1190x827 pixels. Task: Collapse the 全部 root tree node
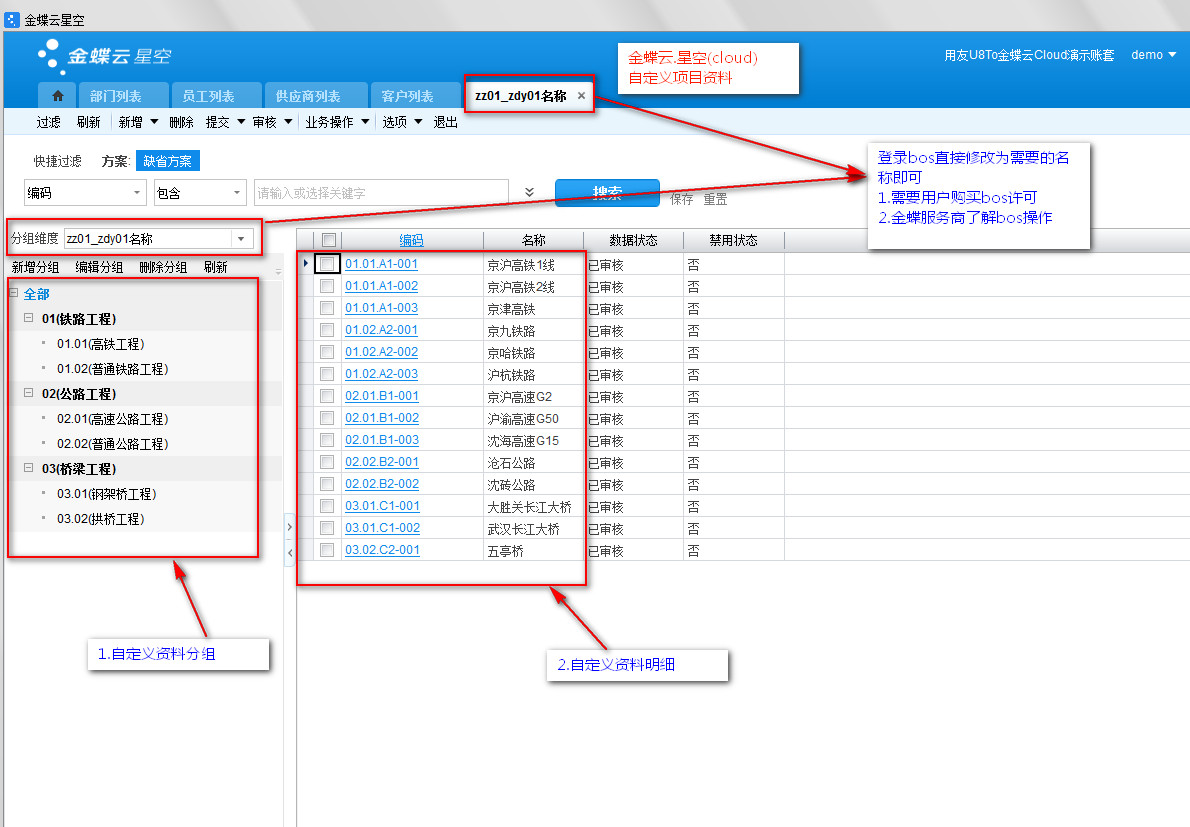click(x=13, y=294)
